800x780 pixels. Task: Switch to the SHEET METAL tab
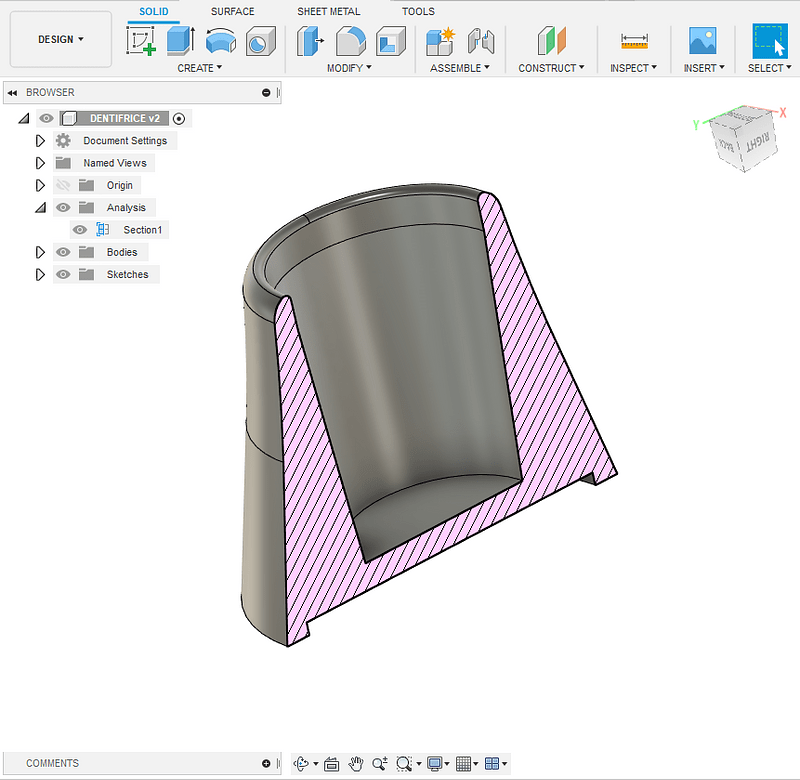(x=329, y=11)
